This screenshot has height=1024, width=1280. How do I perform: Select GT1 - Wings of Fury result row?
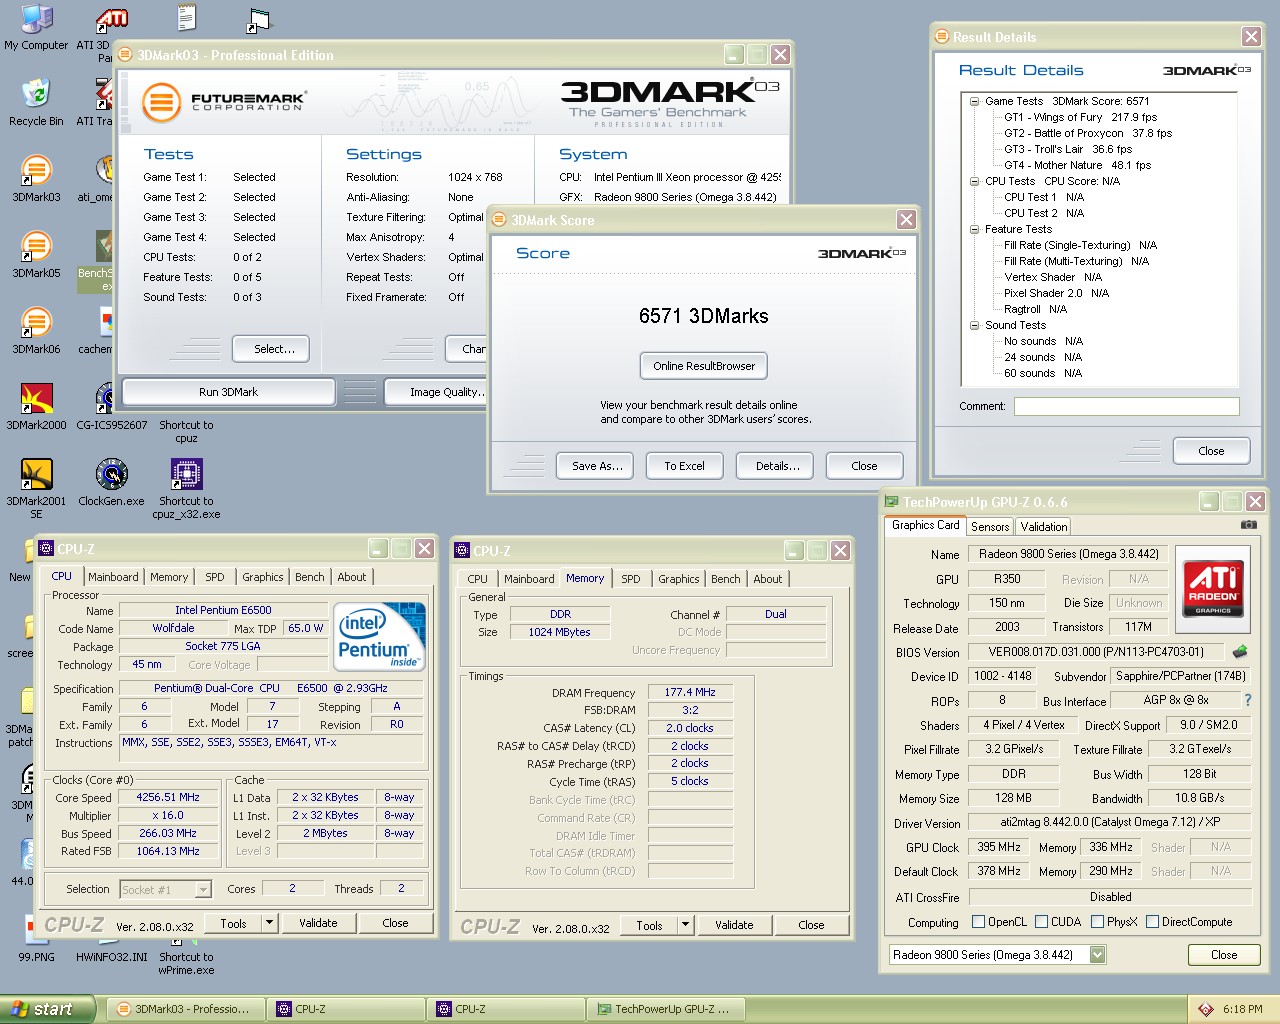[x=1081, y=117]
